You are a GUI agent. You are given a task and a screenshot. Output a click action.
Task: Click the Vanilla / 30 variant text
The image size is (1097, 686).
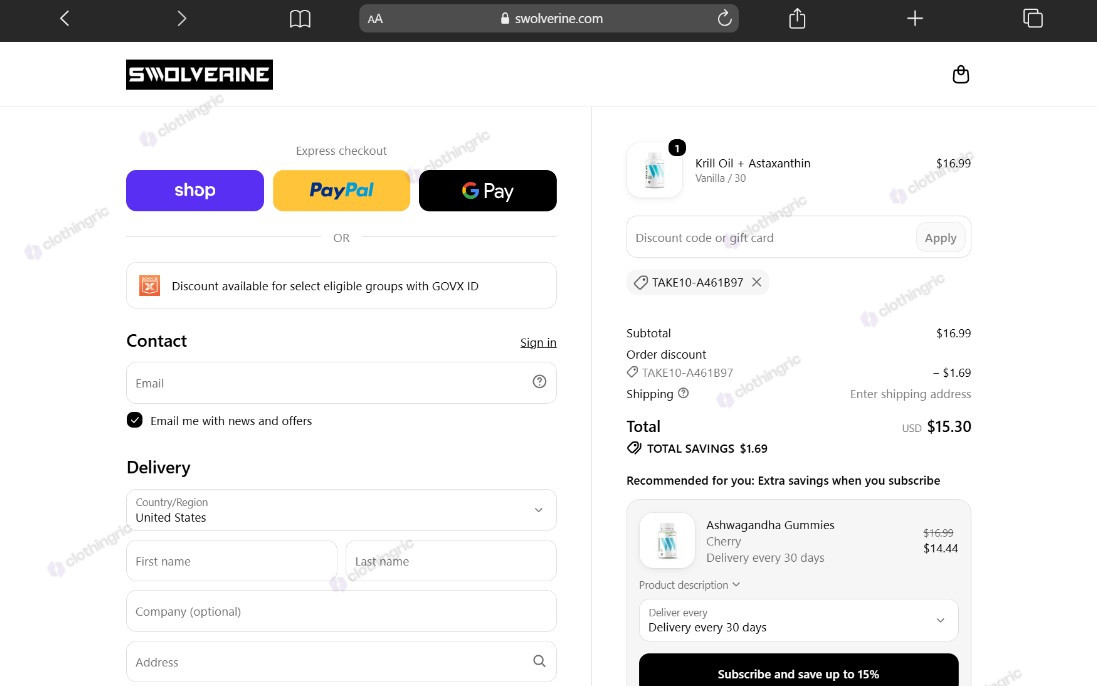[x=721, y=178]
